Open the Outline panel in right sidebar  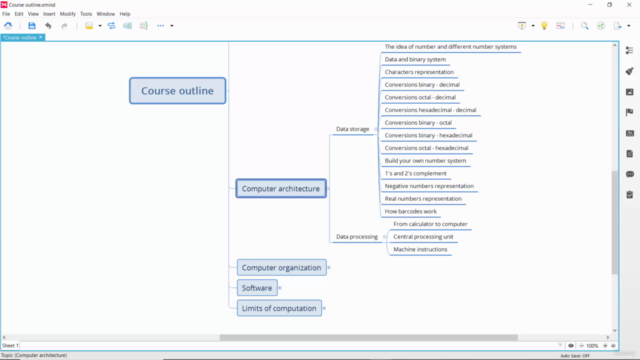[629, 50]
